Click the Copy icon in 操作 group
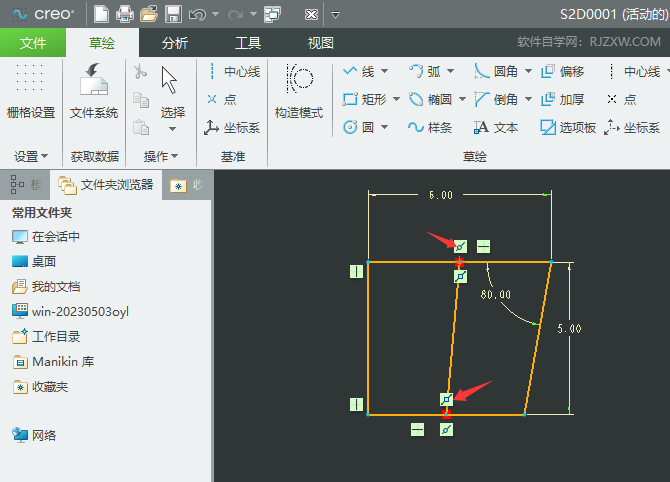670x482 pixels. tap(141, 100)
